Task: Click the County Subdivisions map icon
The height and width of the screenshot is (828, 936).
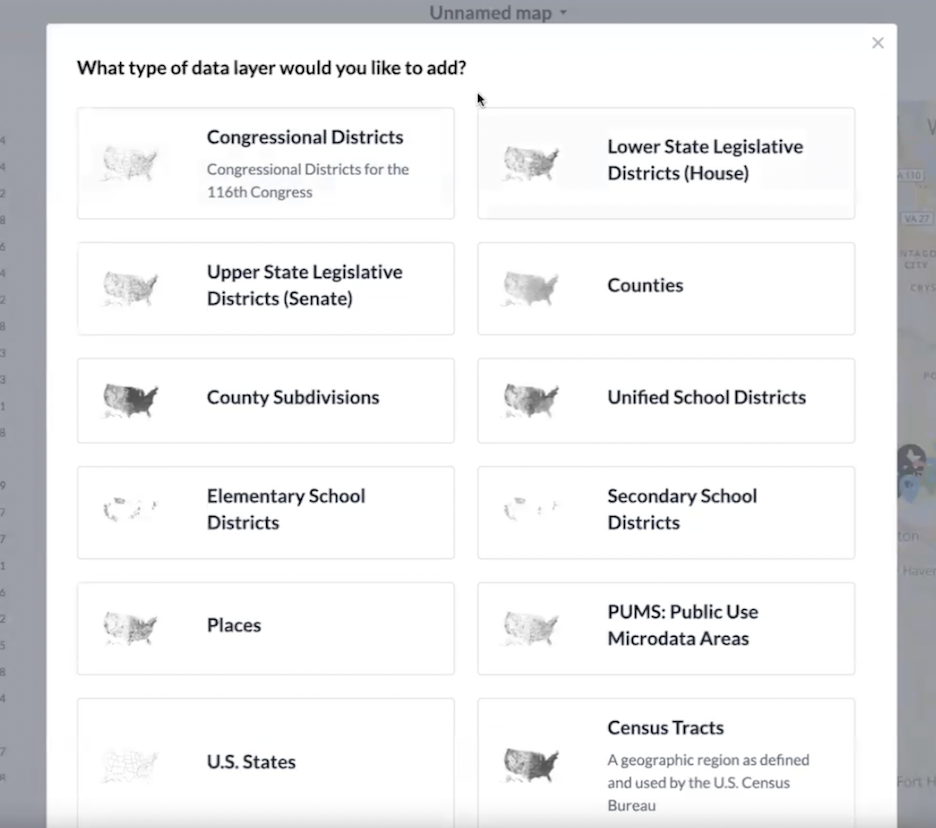Action: tap(131, 400)
